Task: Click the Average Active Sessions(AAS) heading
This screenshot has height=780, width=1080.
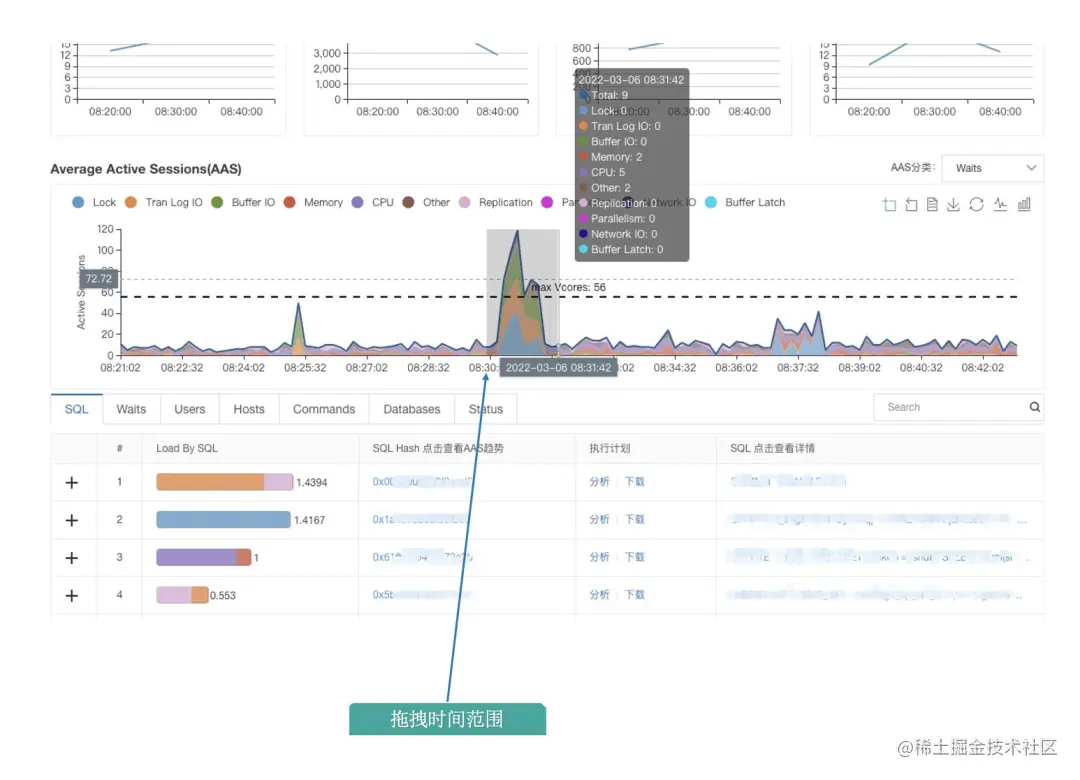Action: (146, 170)
